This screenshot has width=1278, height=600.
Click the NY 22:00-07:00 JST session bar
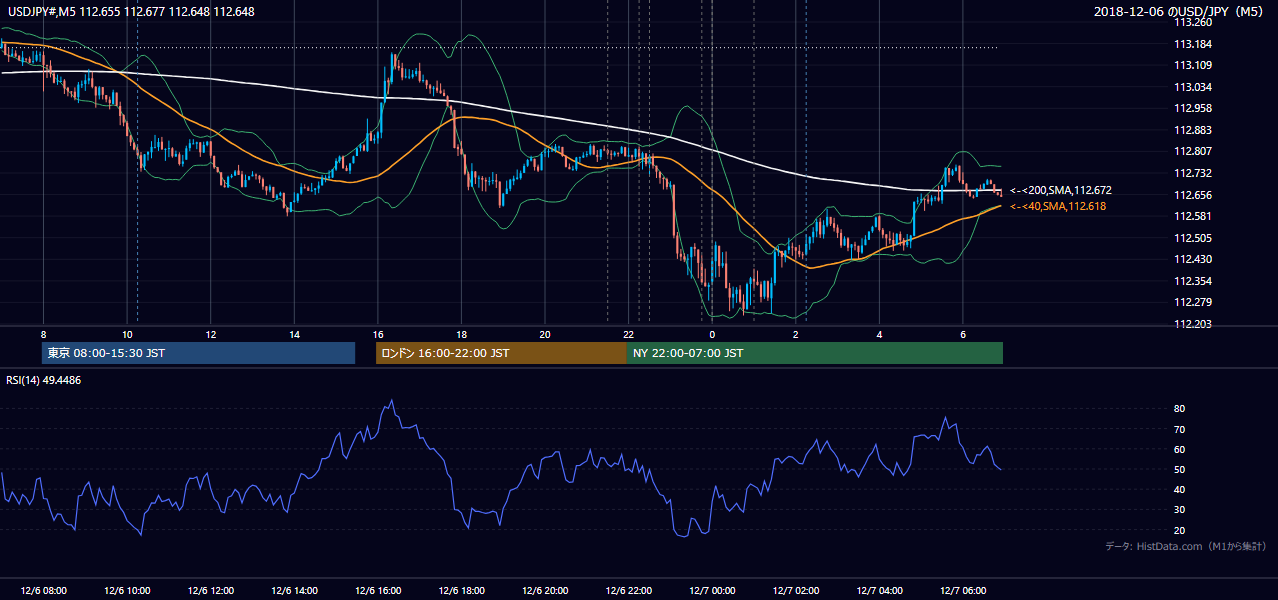point(815,353)
